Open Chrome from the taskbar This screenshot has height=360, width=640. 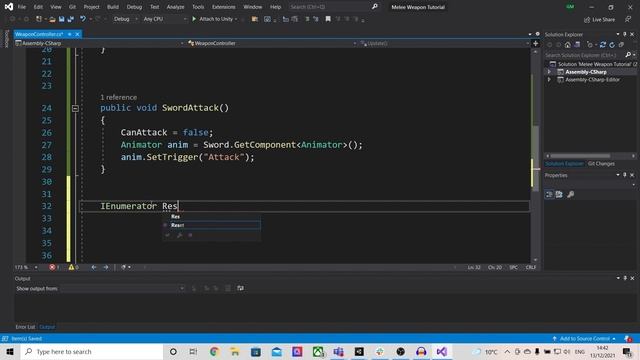click(214, 351)
